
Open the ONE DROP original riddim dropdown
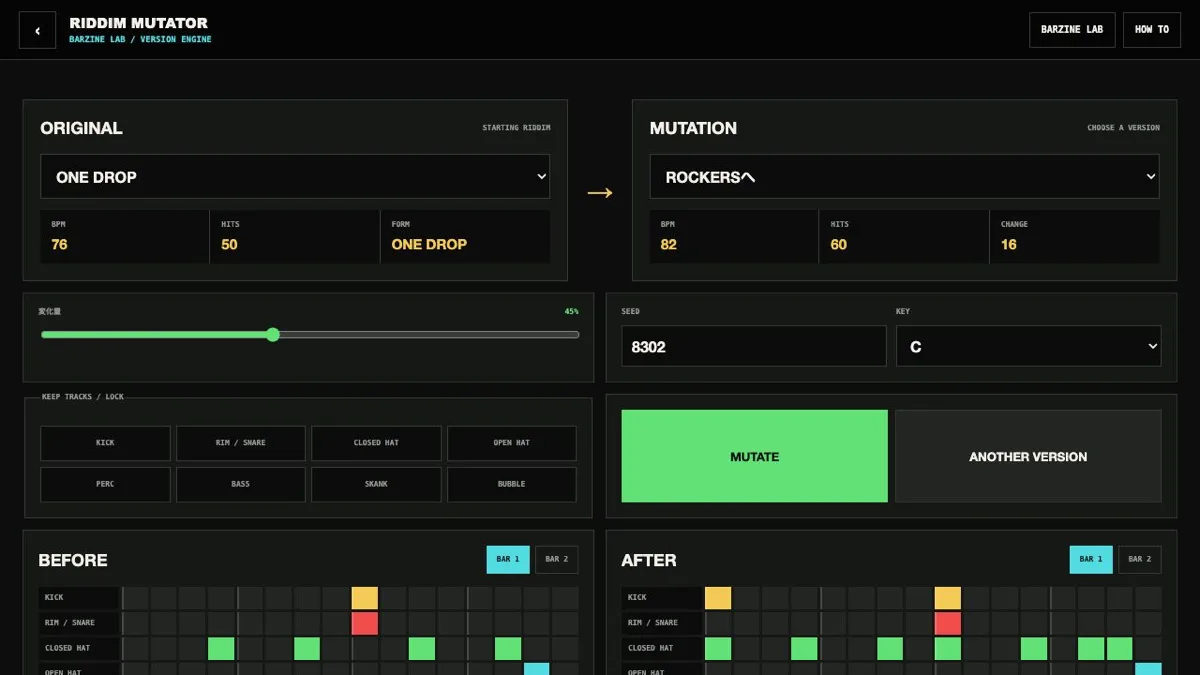point(295,177)
